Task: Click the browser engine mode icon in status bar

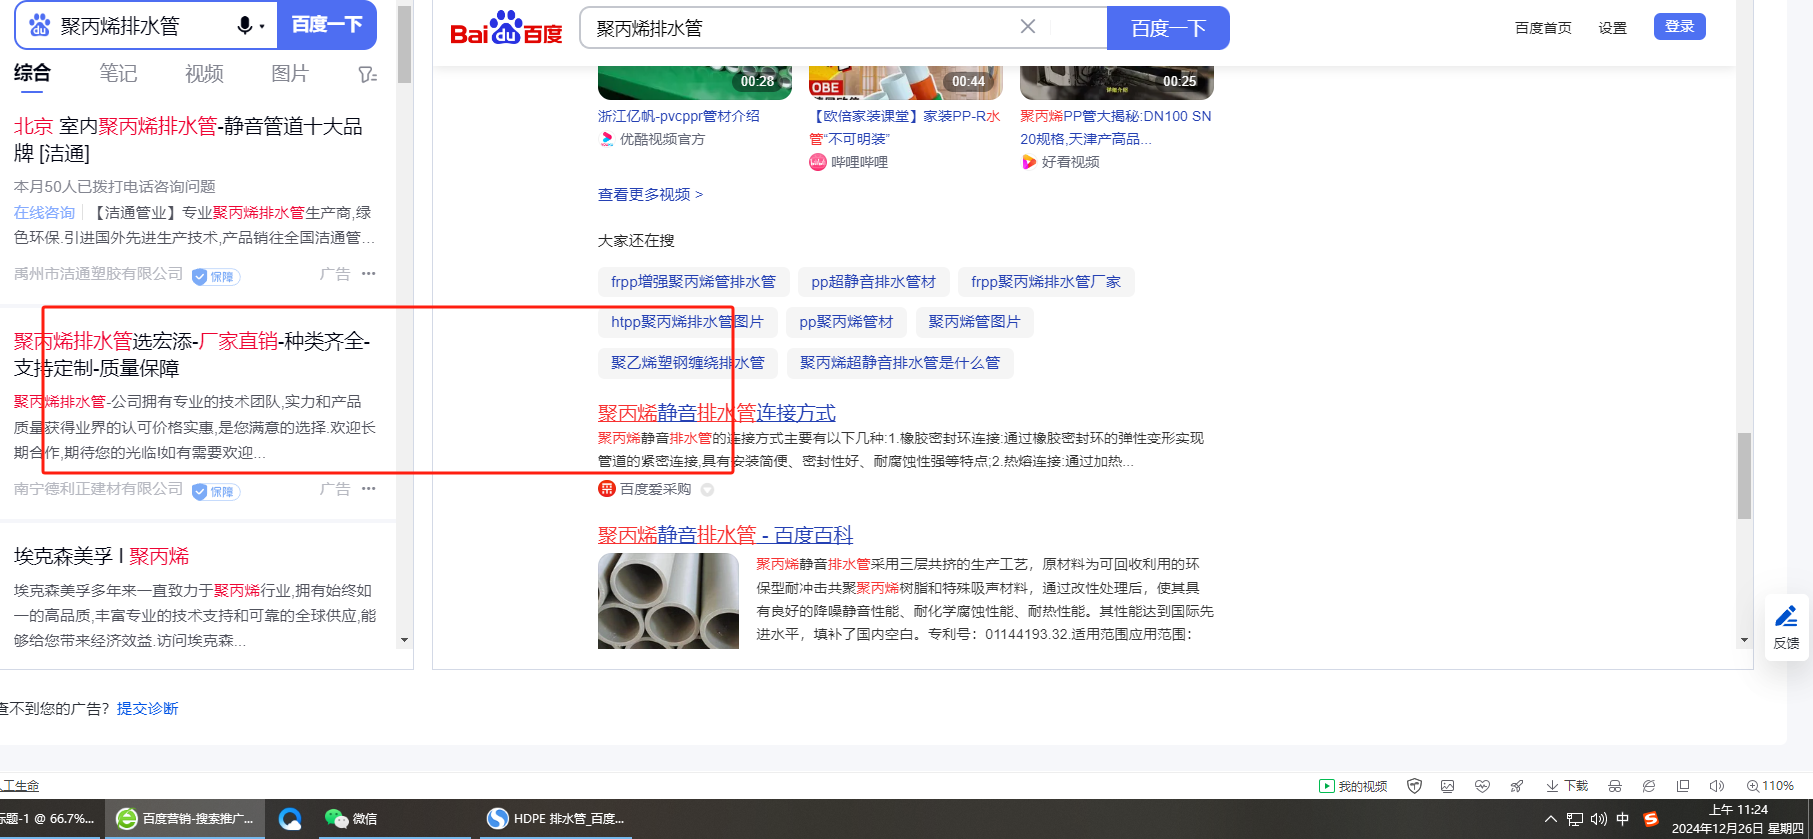Action: 1649,786
